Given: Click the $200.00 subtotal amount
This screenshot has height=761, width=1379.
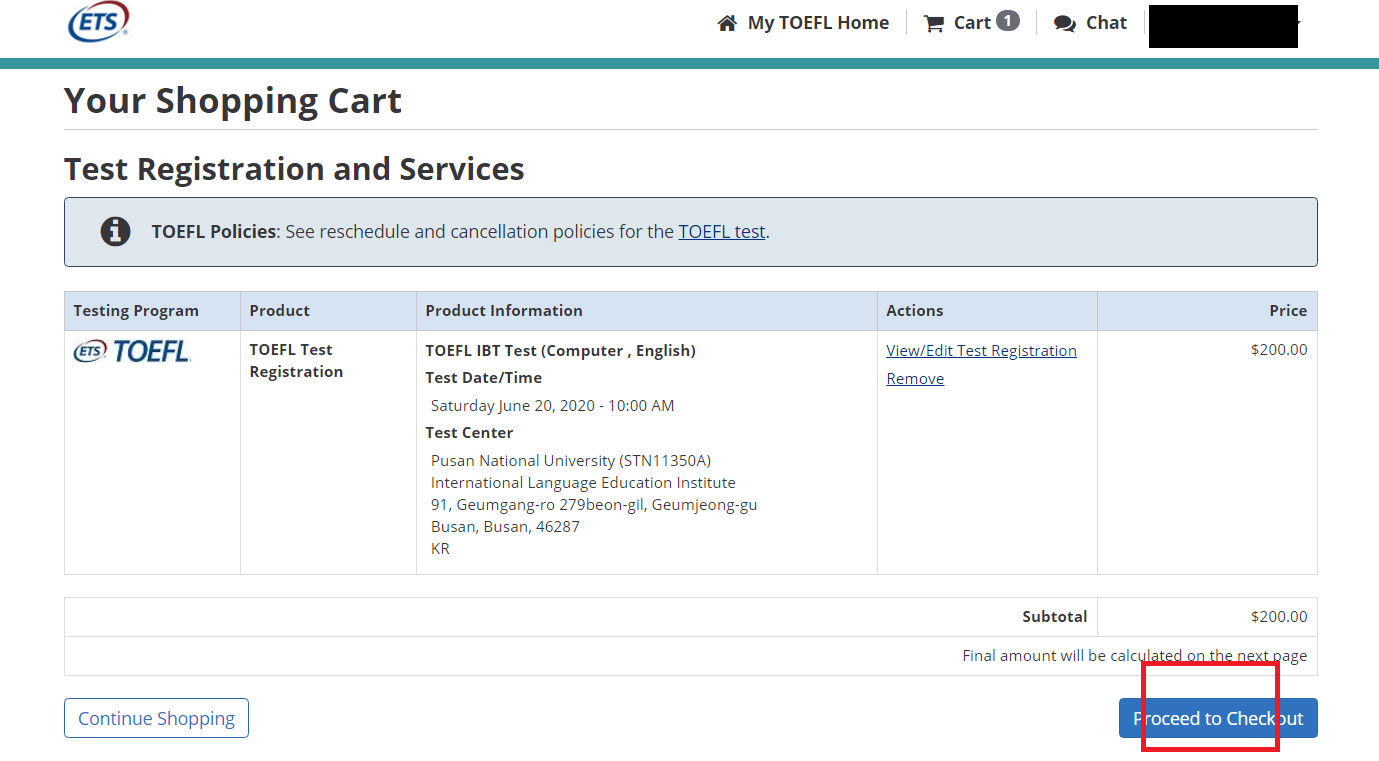Looking at the screenshot, I should tap(1279, 617).
